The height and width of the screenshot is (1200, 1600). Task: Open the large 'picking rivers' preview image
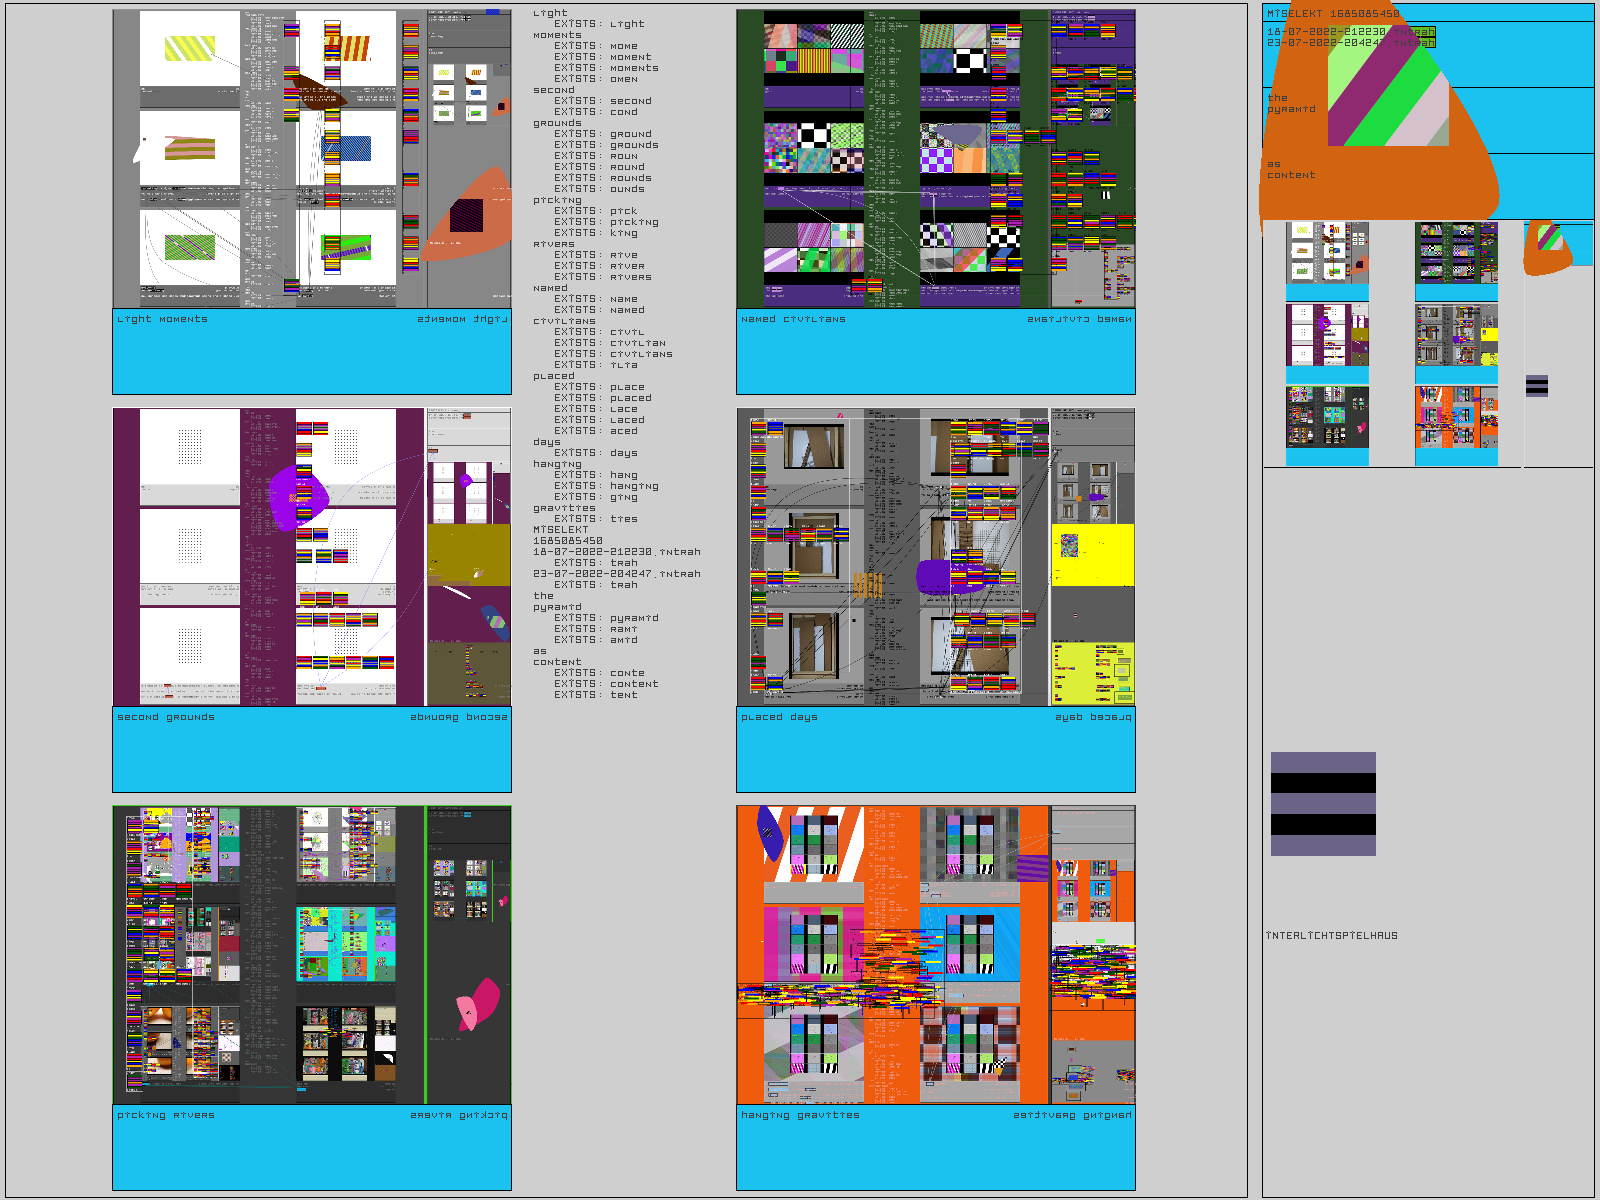pyautogui.click(x=312, y=955)
